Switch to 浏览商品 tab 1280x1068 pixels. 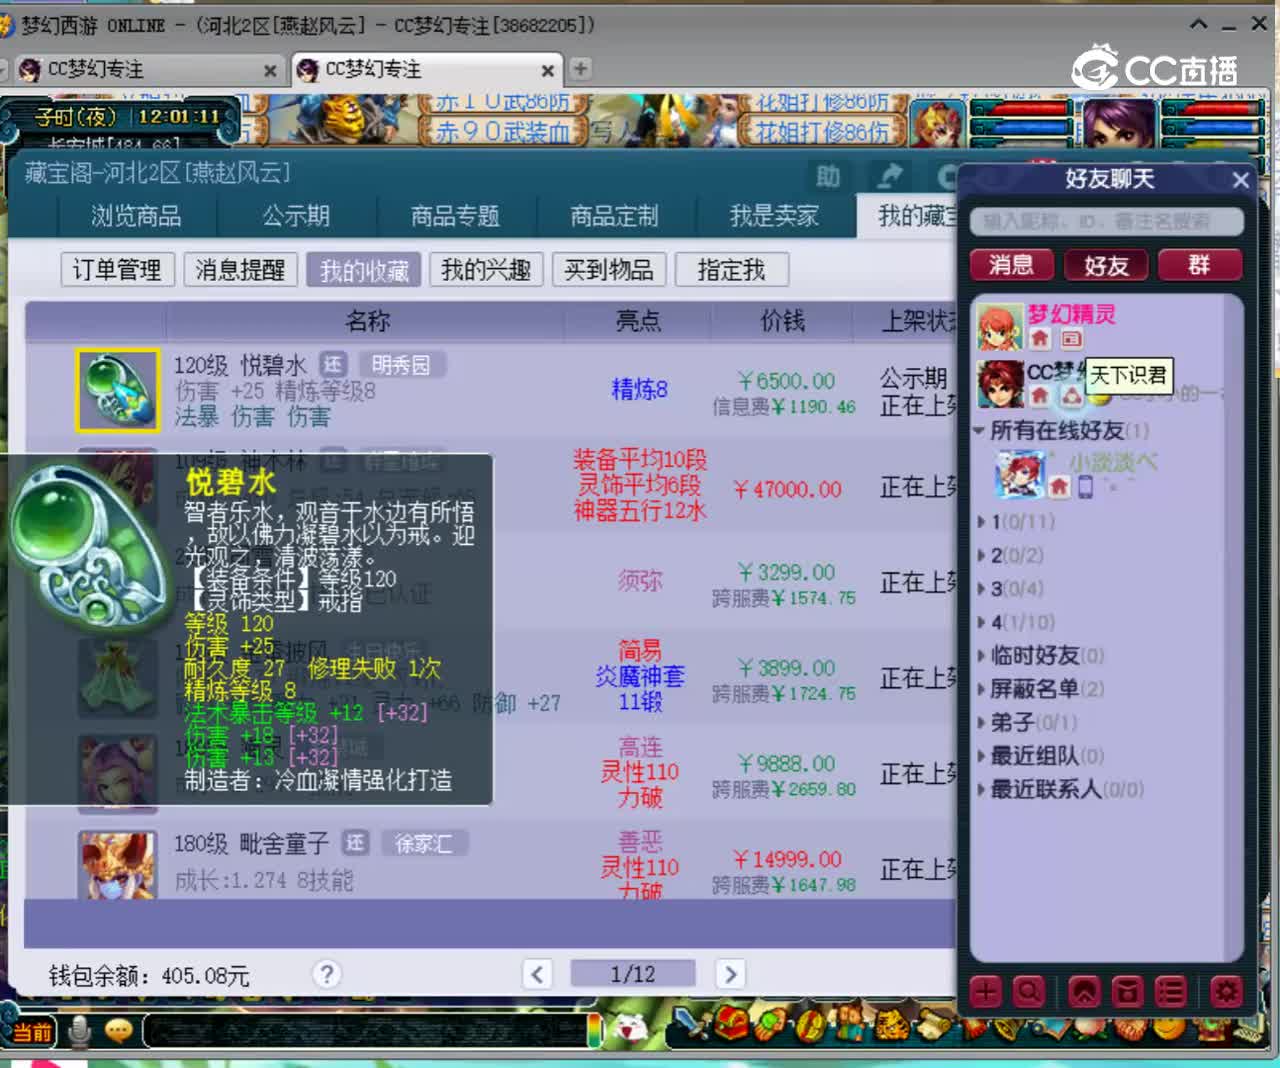click(x=136, y=216)
